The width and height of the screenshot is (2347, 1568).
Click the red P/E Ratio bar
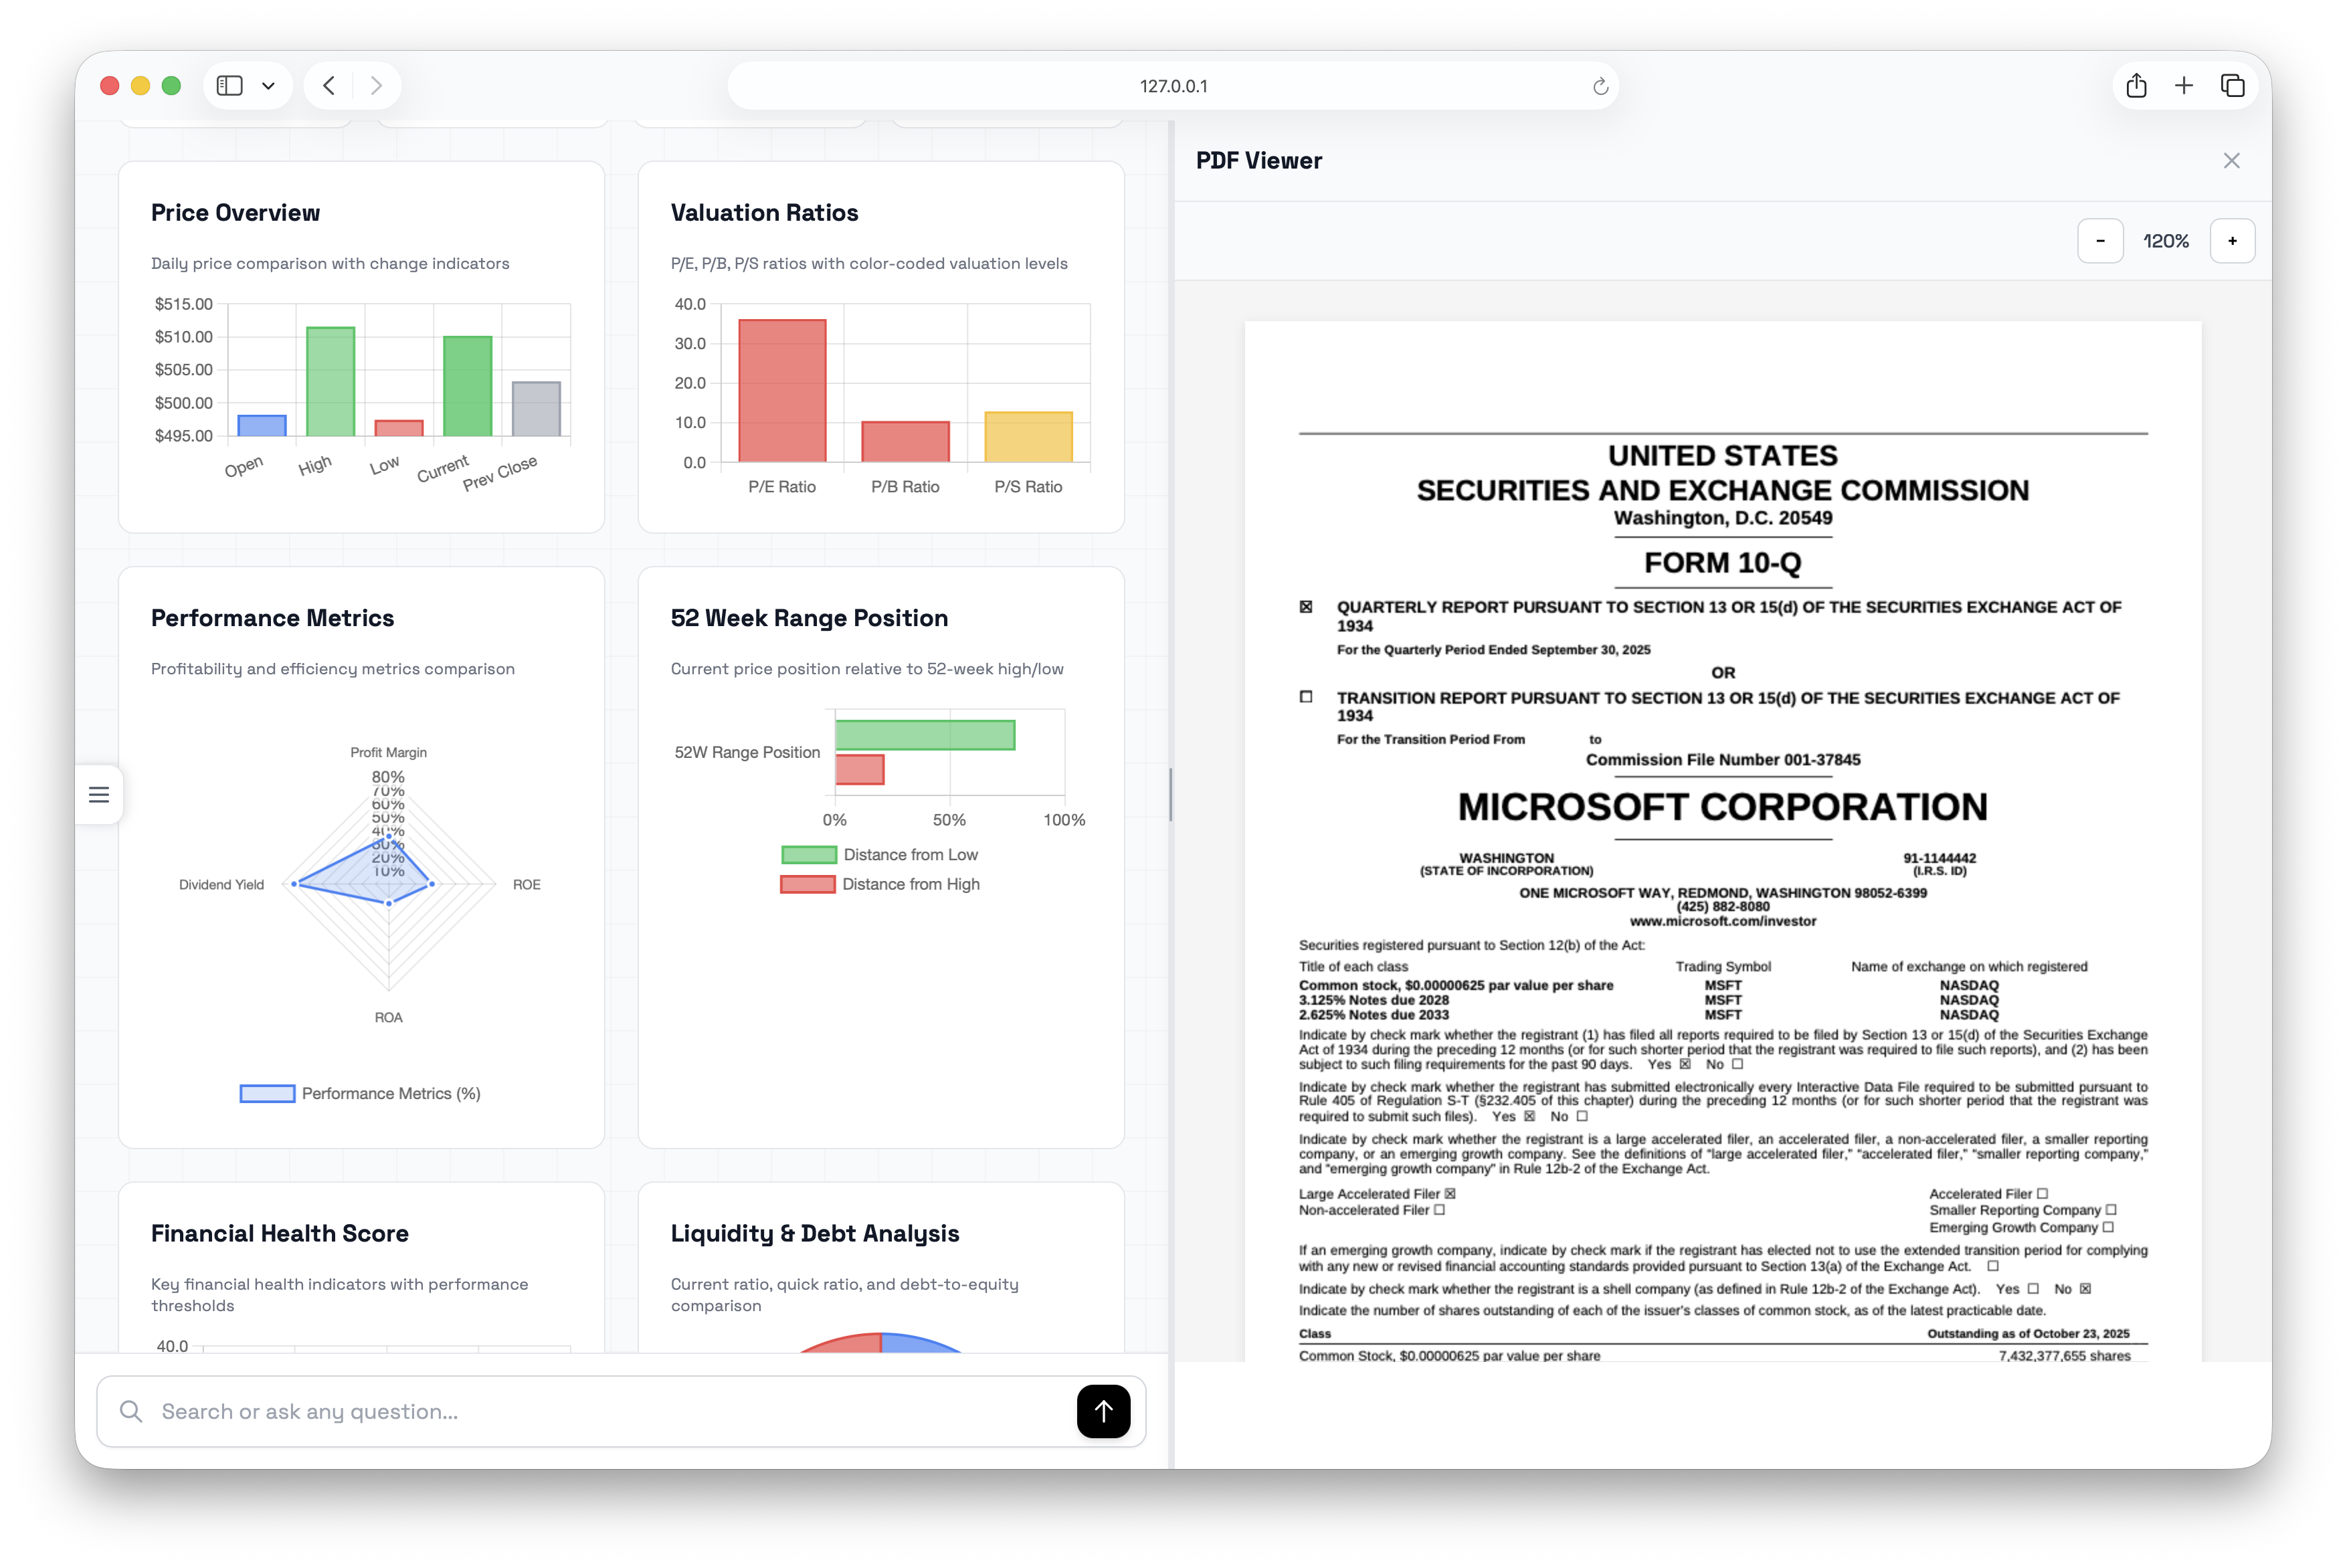(x=782, y=391)
